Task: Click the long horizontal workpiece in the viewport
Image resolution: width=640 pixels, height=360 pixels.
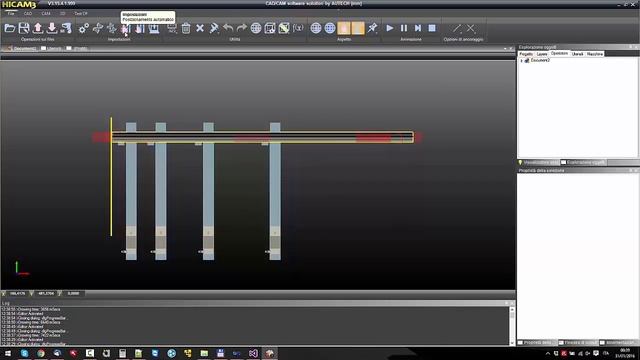Action: [262, 137]
